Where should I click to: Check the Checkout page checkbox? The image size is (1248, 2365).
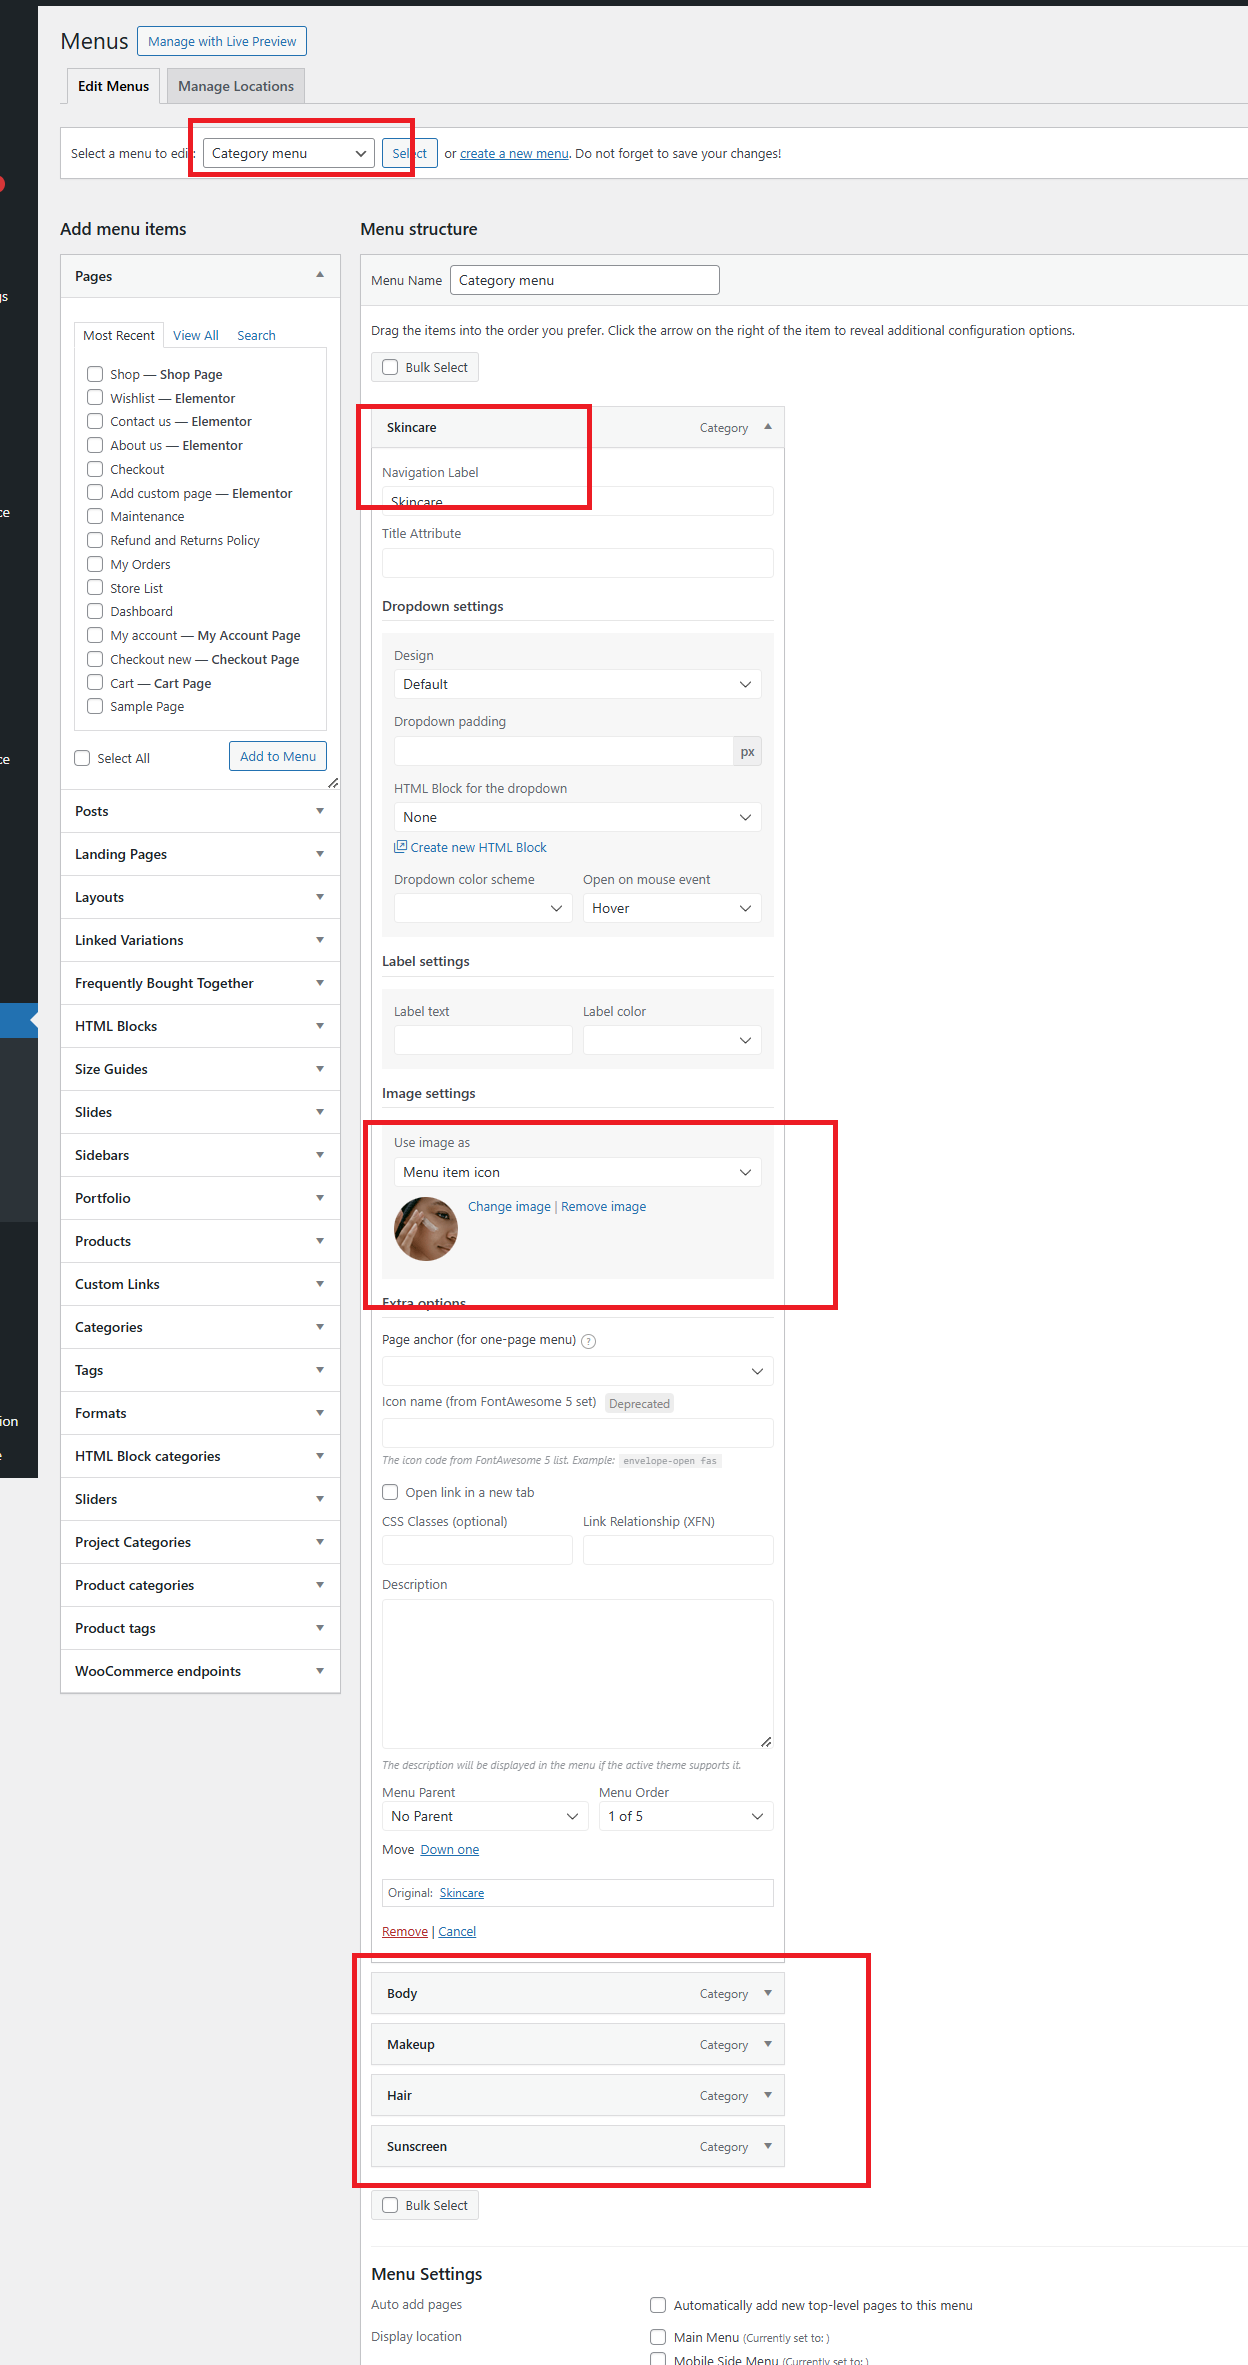95,469
